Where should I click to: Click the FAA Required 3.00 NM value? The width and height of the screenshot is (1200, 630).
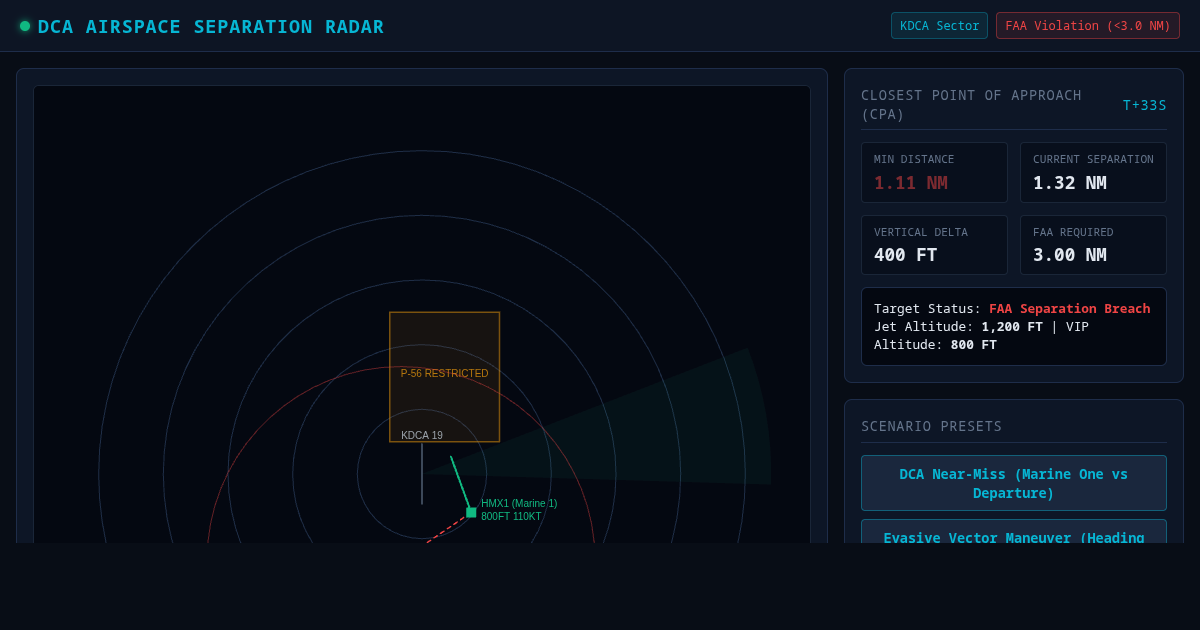(1070, 255)
